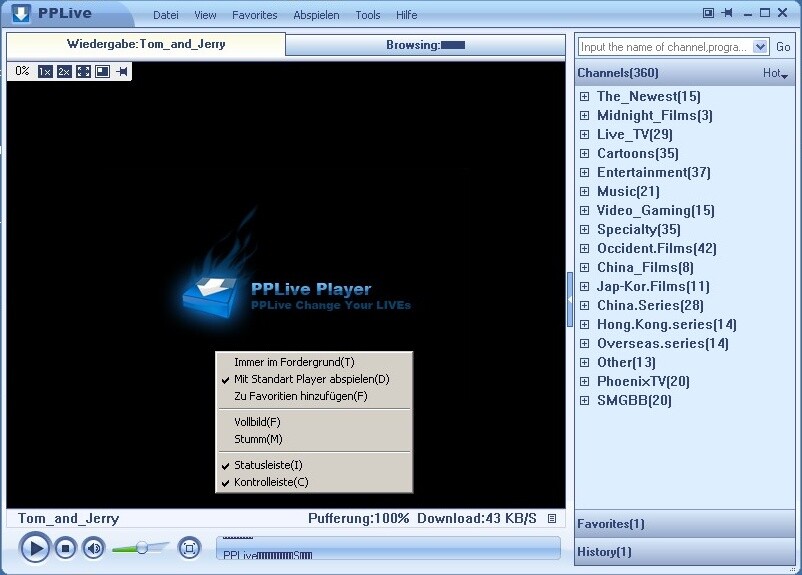Open the Favorites menu
Viewport: 802px width, 575px height.
click(254, 15)
